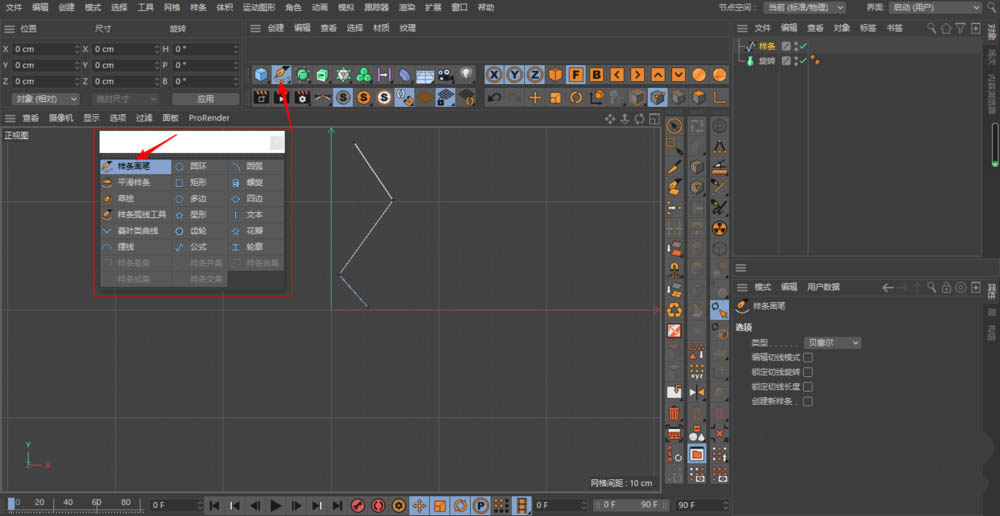The width and height of the screenshot is (1000, 516).
Task: Select the Rotate tool icon
Action: [576, 98]
